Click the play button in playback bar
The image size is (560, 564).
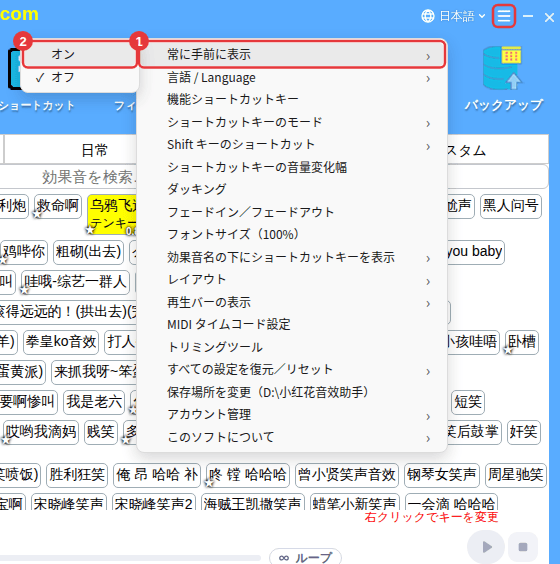tap(486, 547)
